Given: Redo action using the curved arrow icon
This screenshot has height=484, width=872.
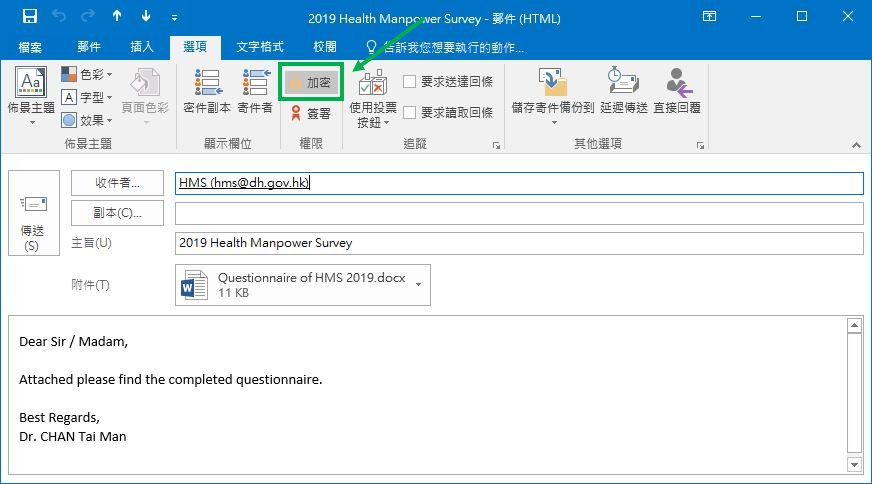Looking at the screenshot, I should pos(88,16).
